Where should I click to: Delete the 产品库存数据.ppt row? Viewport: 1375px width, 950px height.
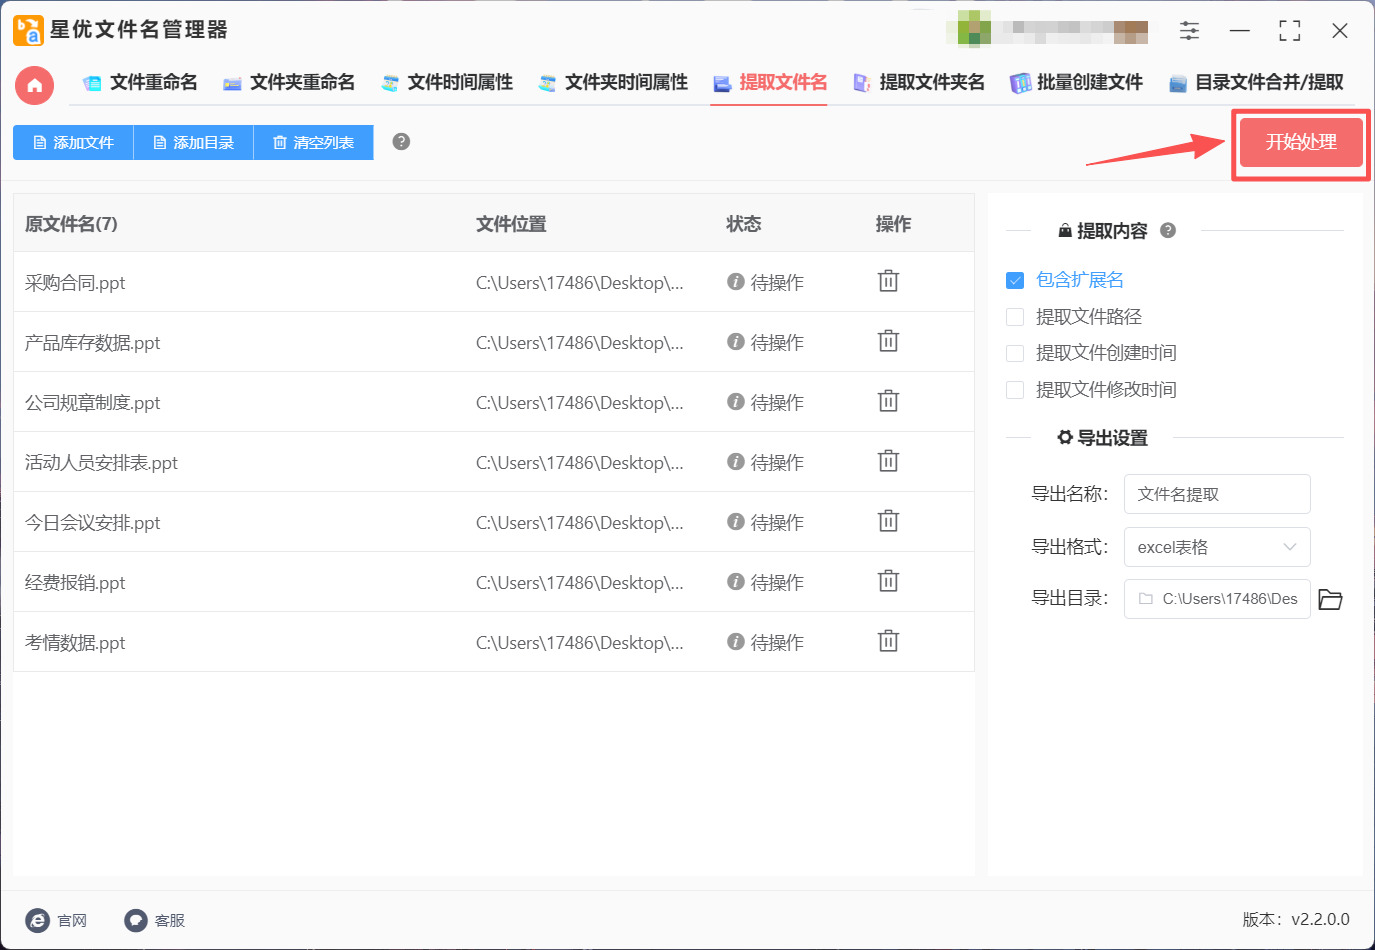888,342
